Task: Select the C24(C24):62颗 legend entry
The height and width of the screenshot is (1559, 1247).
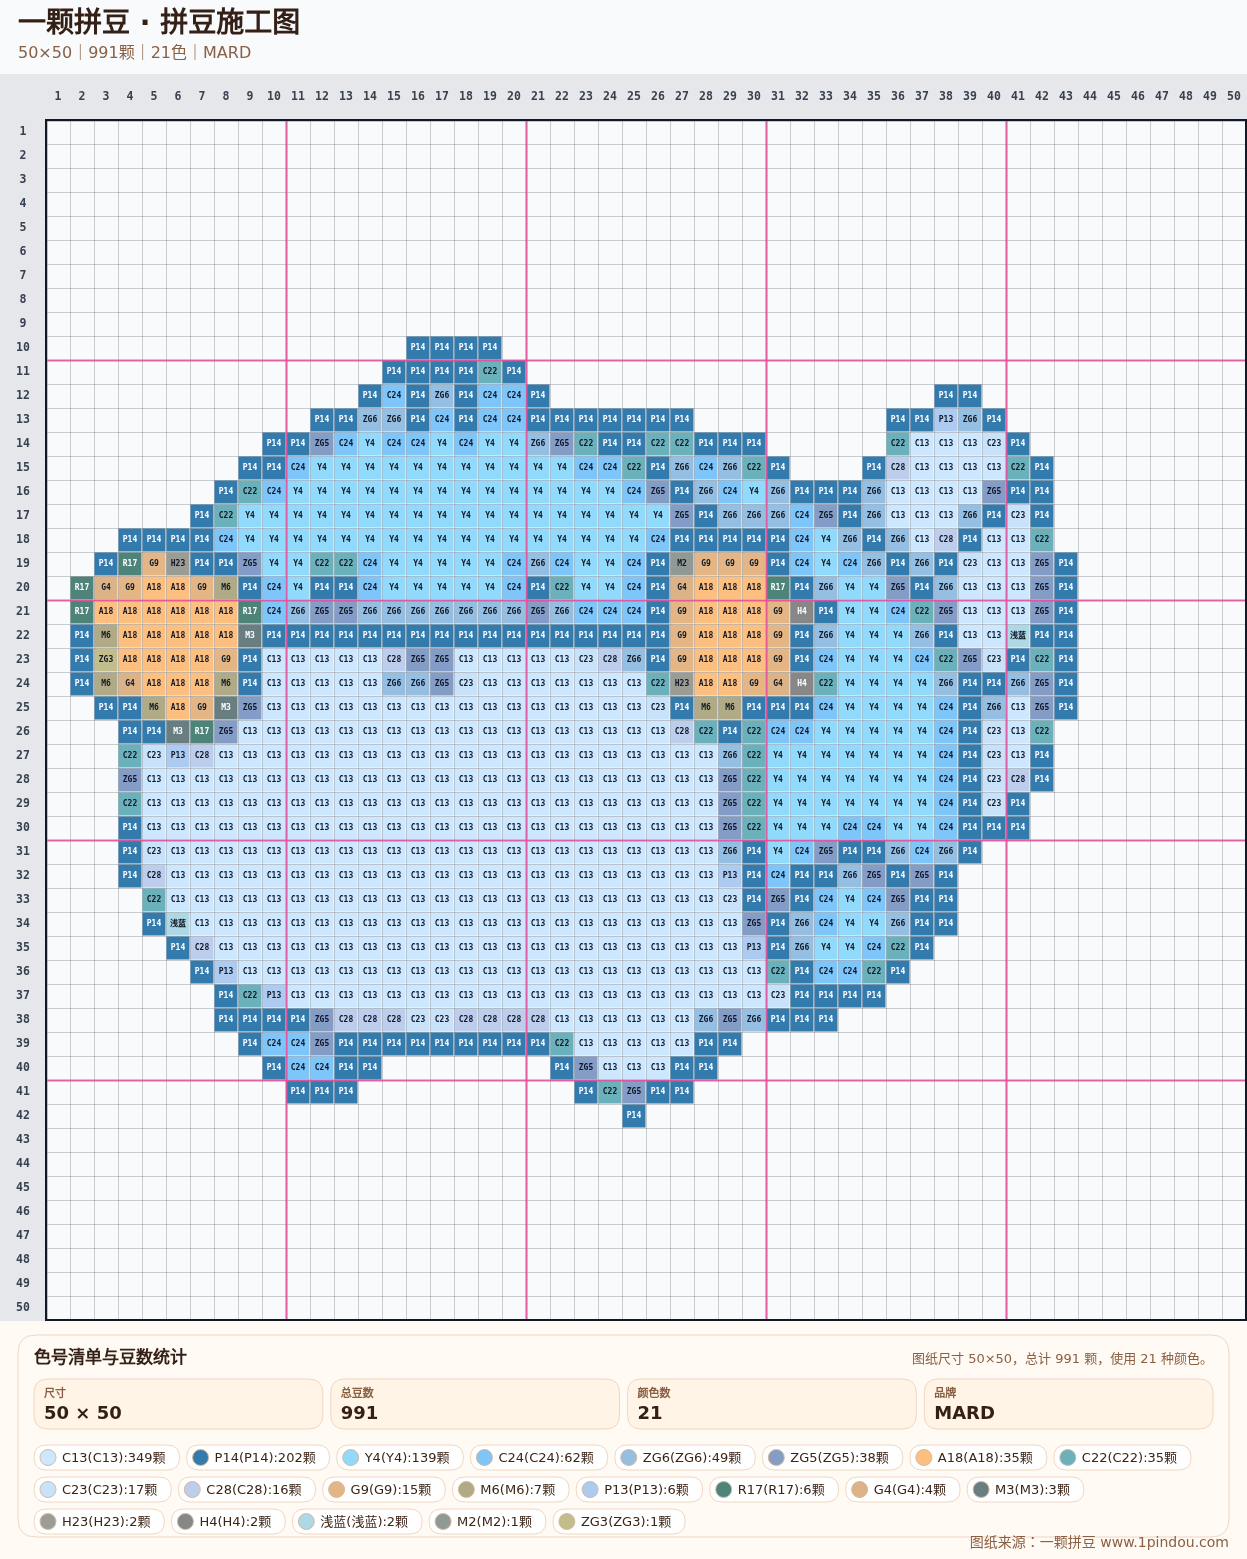Action: [x=538, y=1457]
